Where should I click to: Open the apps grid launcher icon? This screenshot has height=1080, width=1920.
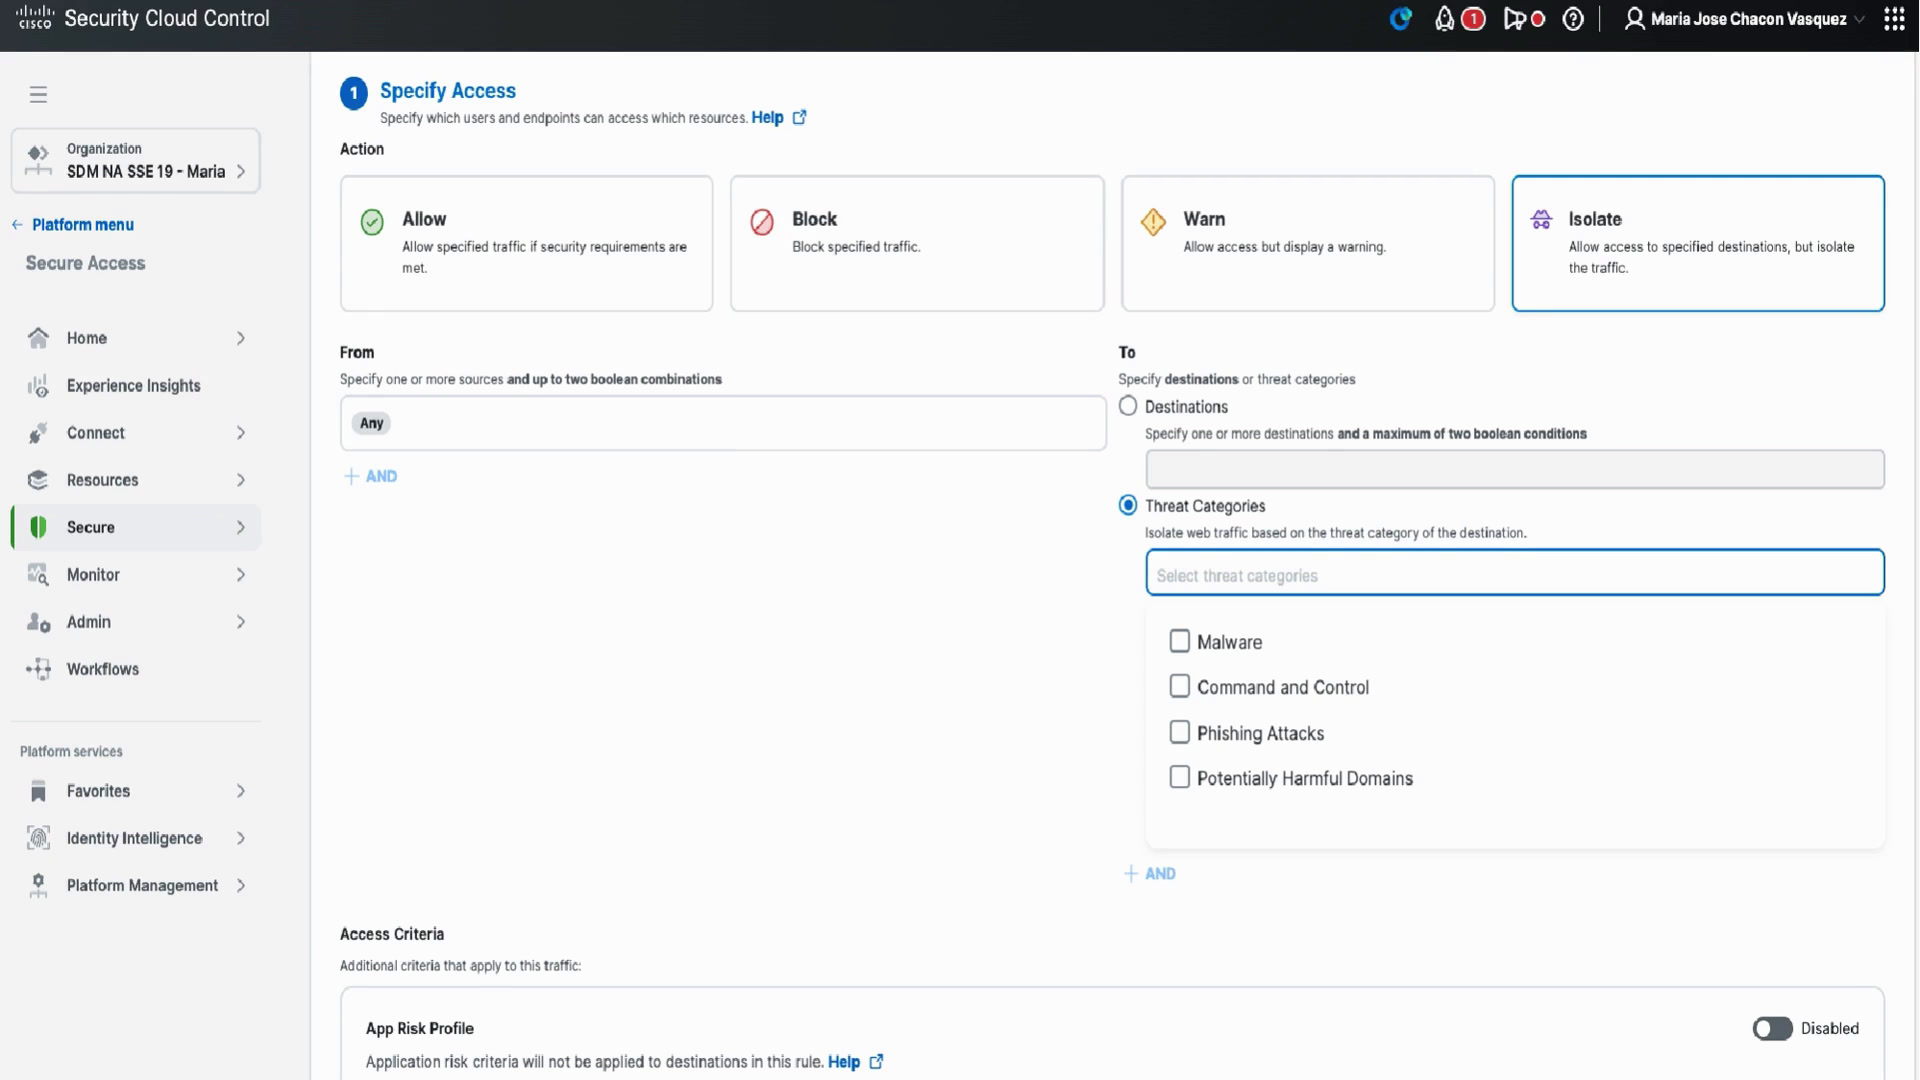click(x=1894, y=19)
